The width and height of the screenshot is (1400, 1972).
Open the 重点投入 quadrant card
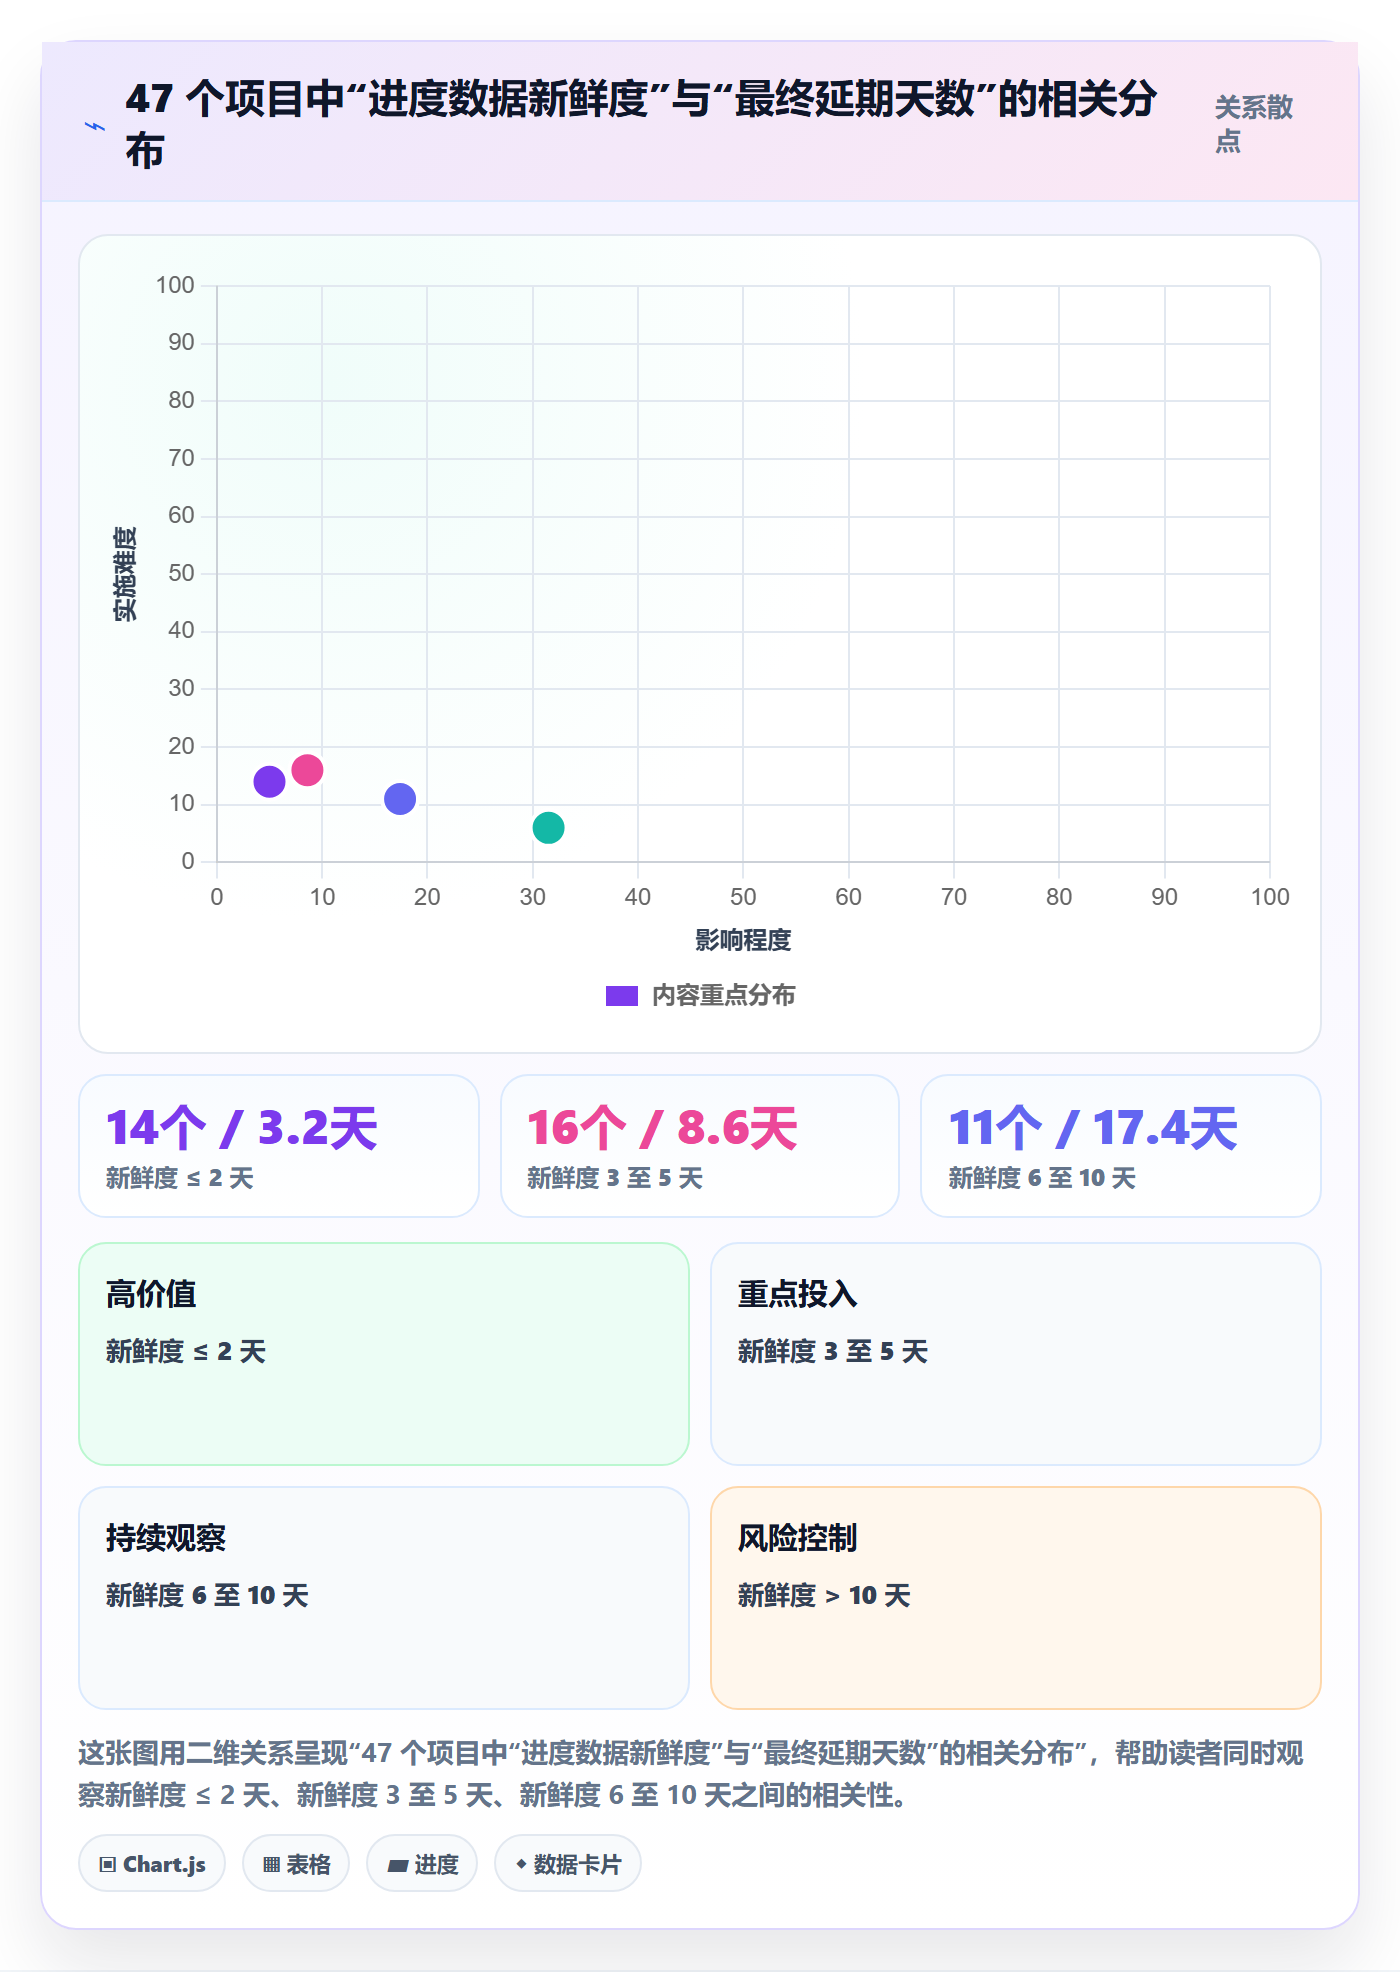1016,1354
